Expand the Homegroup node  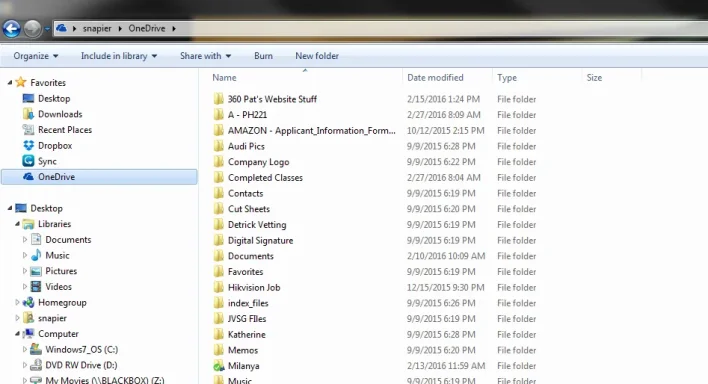(17, 302)
